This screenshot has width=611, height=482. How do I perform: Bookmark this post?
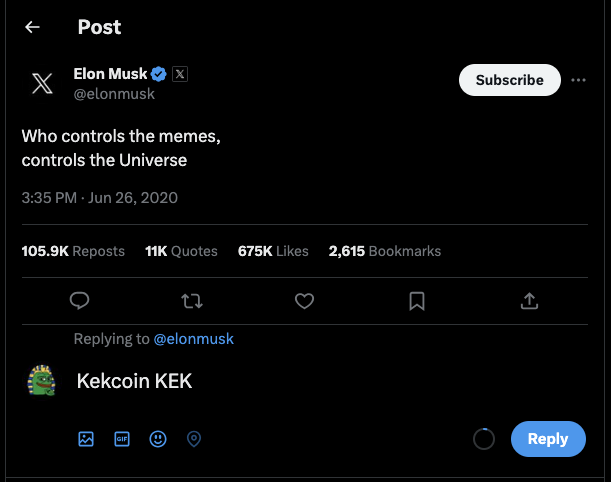tap(417, 300)
